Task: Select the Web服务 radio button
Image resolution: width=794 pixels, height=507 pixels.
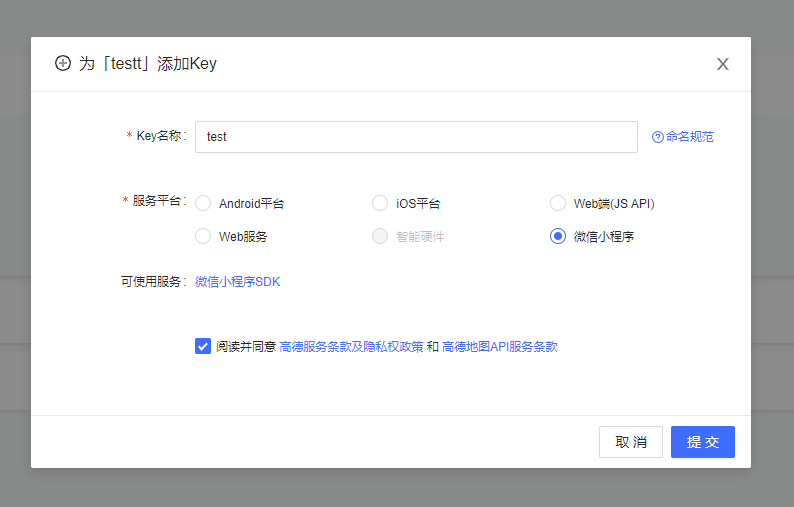Action: point(203,236)
